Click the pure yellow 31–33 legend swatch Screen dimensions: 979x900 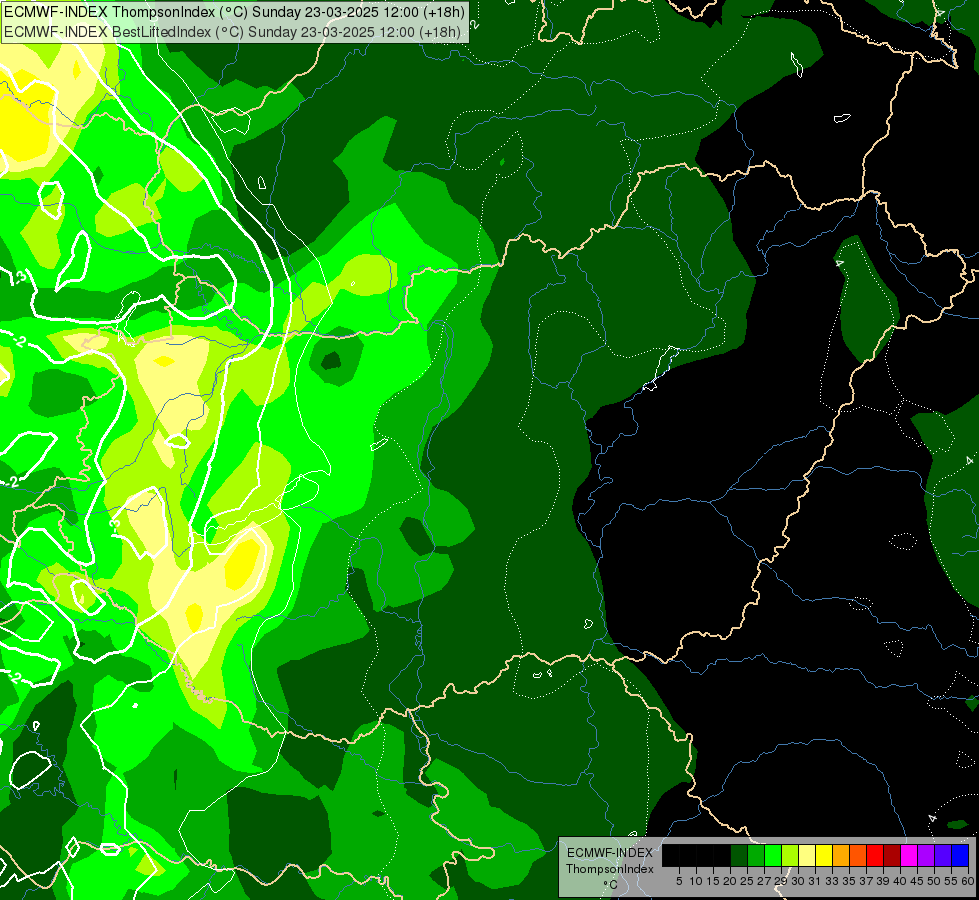click(824, 855)
